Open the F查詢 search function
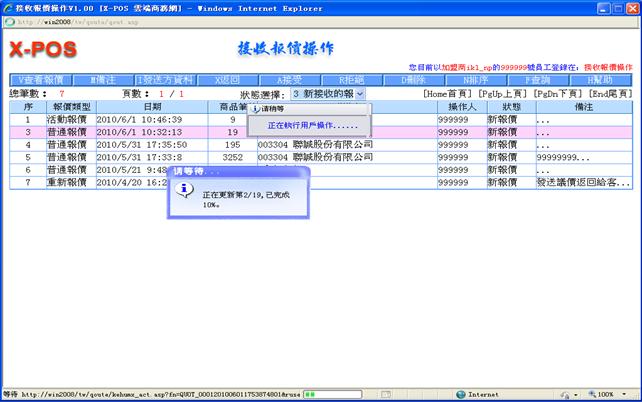Viewport: 642px width, 402px height. 535,79
